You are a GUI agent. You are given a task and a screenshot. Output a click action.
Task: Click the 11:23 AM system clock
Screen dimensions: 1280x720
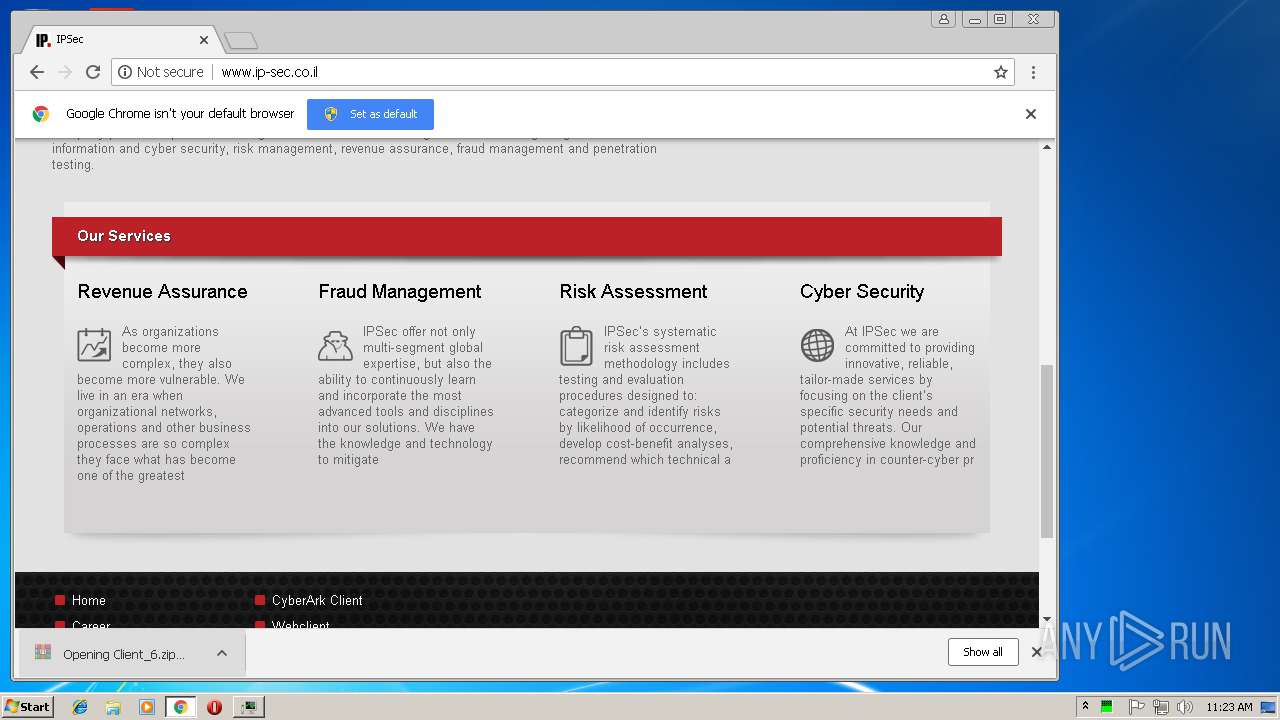tap(1229, 707)
